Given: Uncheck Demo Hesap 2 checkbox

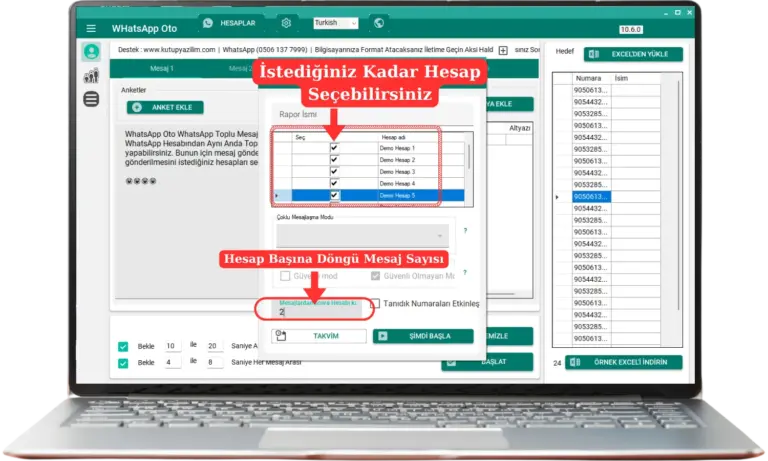Looking at the screenshot, I should tap(334, 160).
